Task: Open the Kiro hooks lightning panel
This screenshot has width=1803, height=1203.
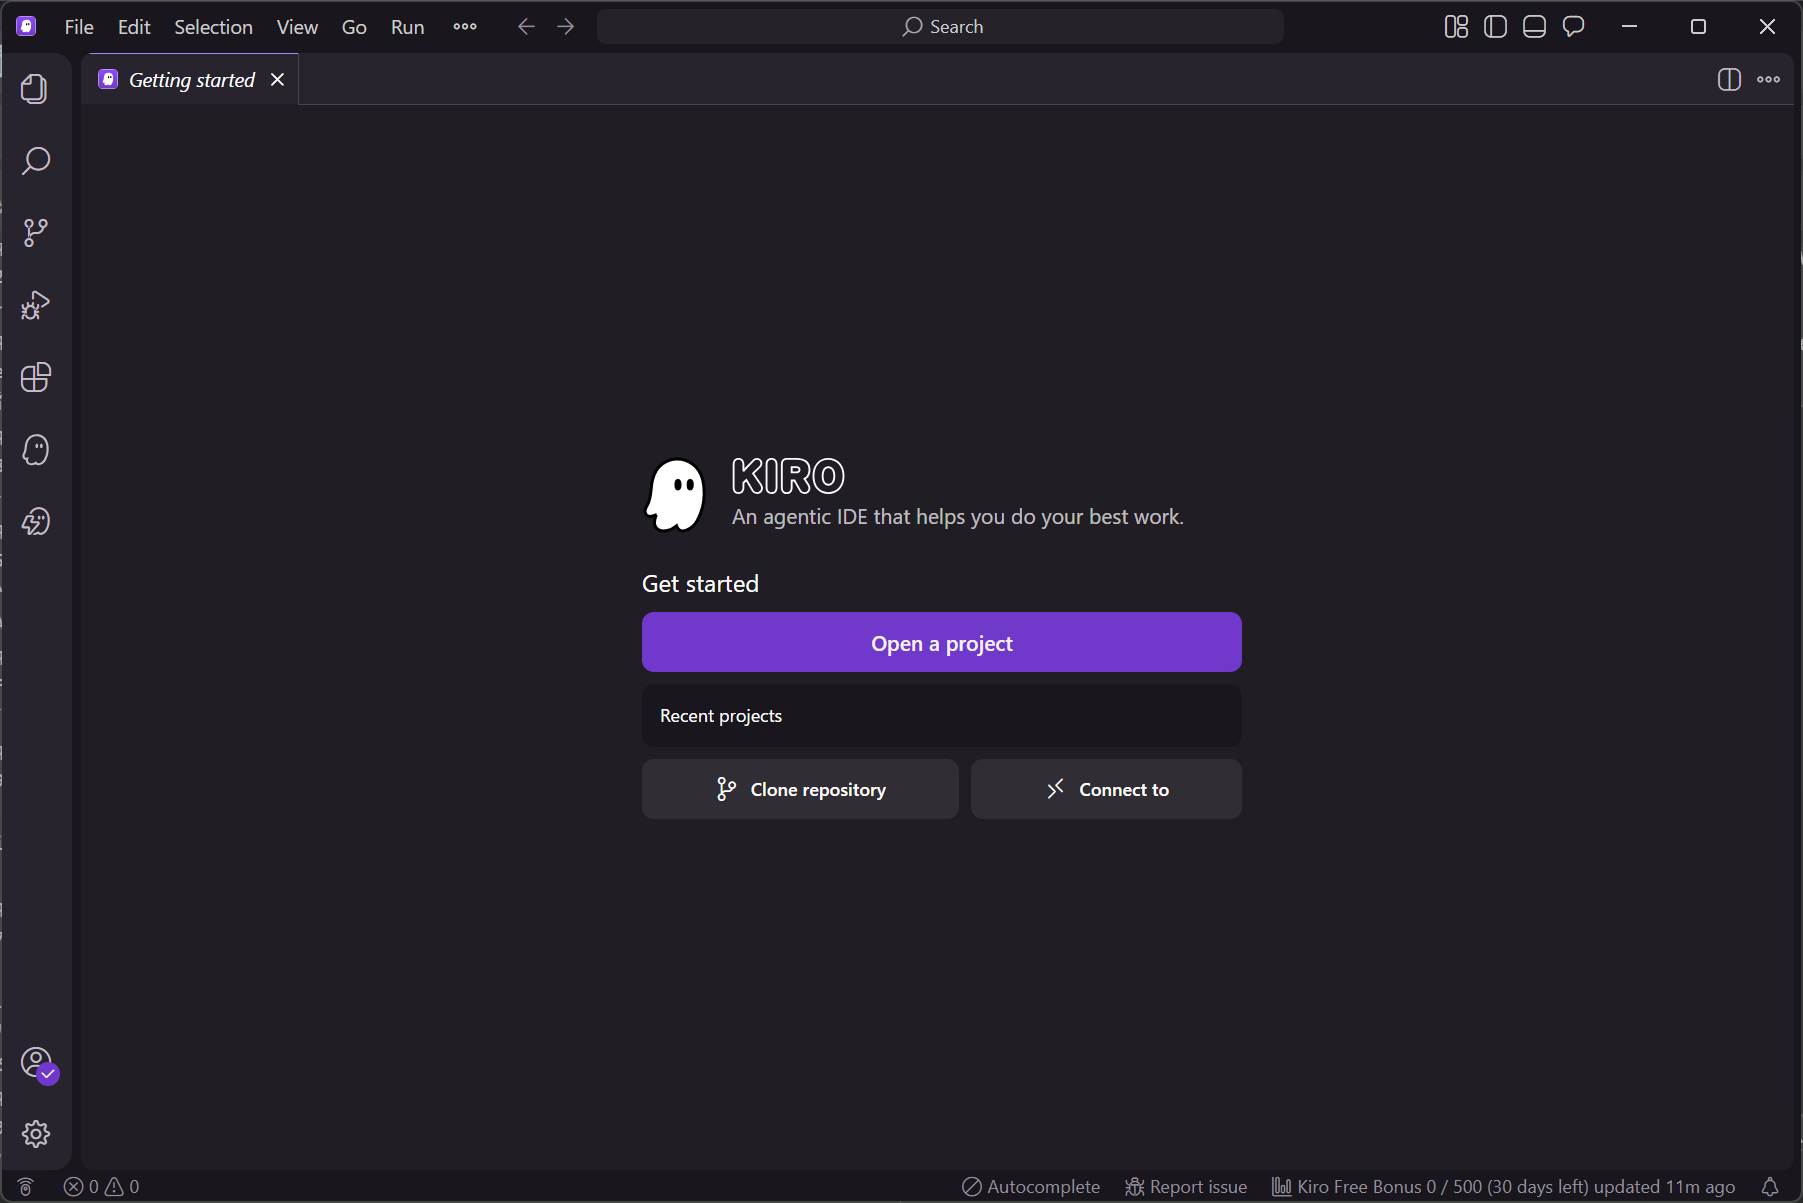Action: (x=35, y=521)
